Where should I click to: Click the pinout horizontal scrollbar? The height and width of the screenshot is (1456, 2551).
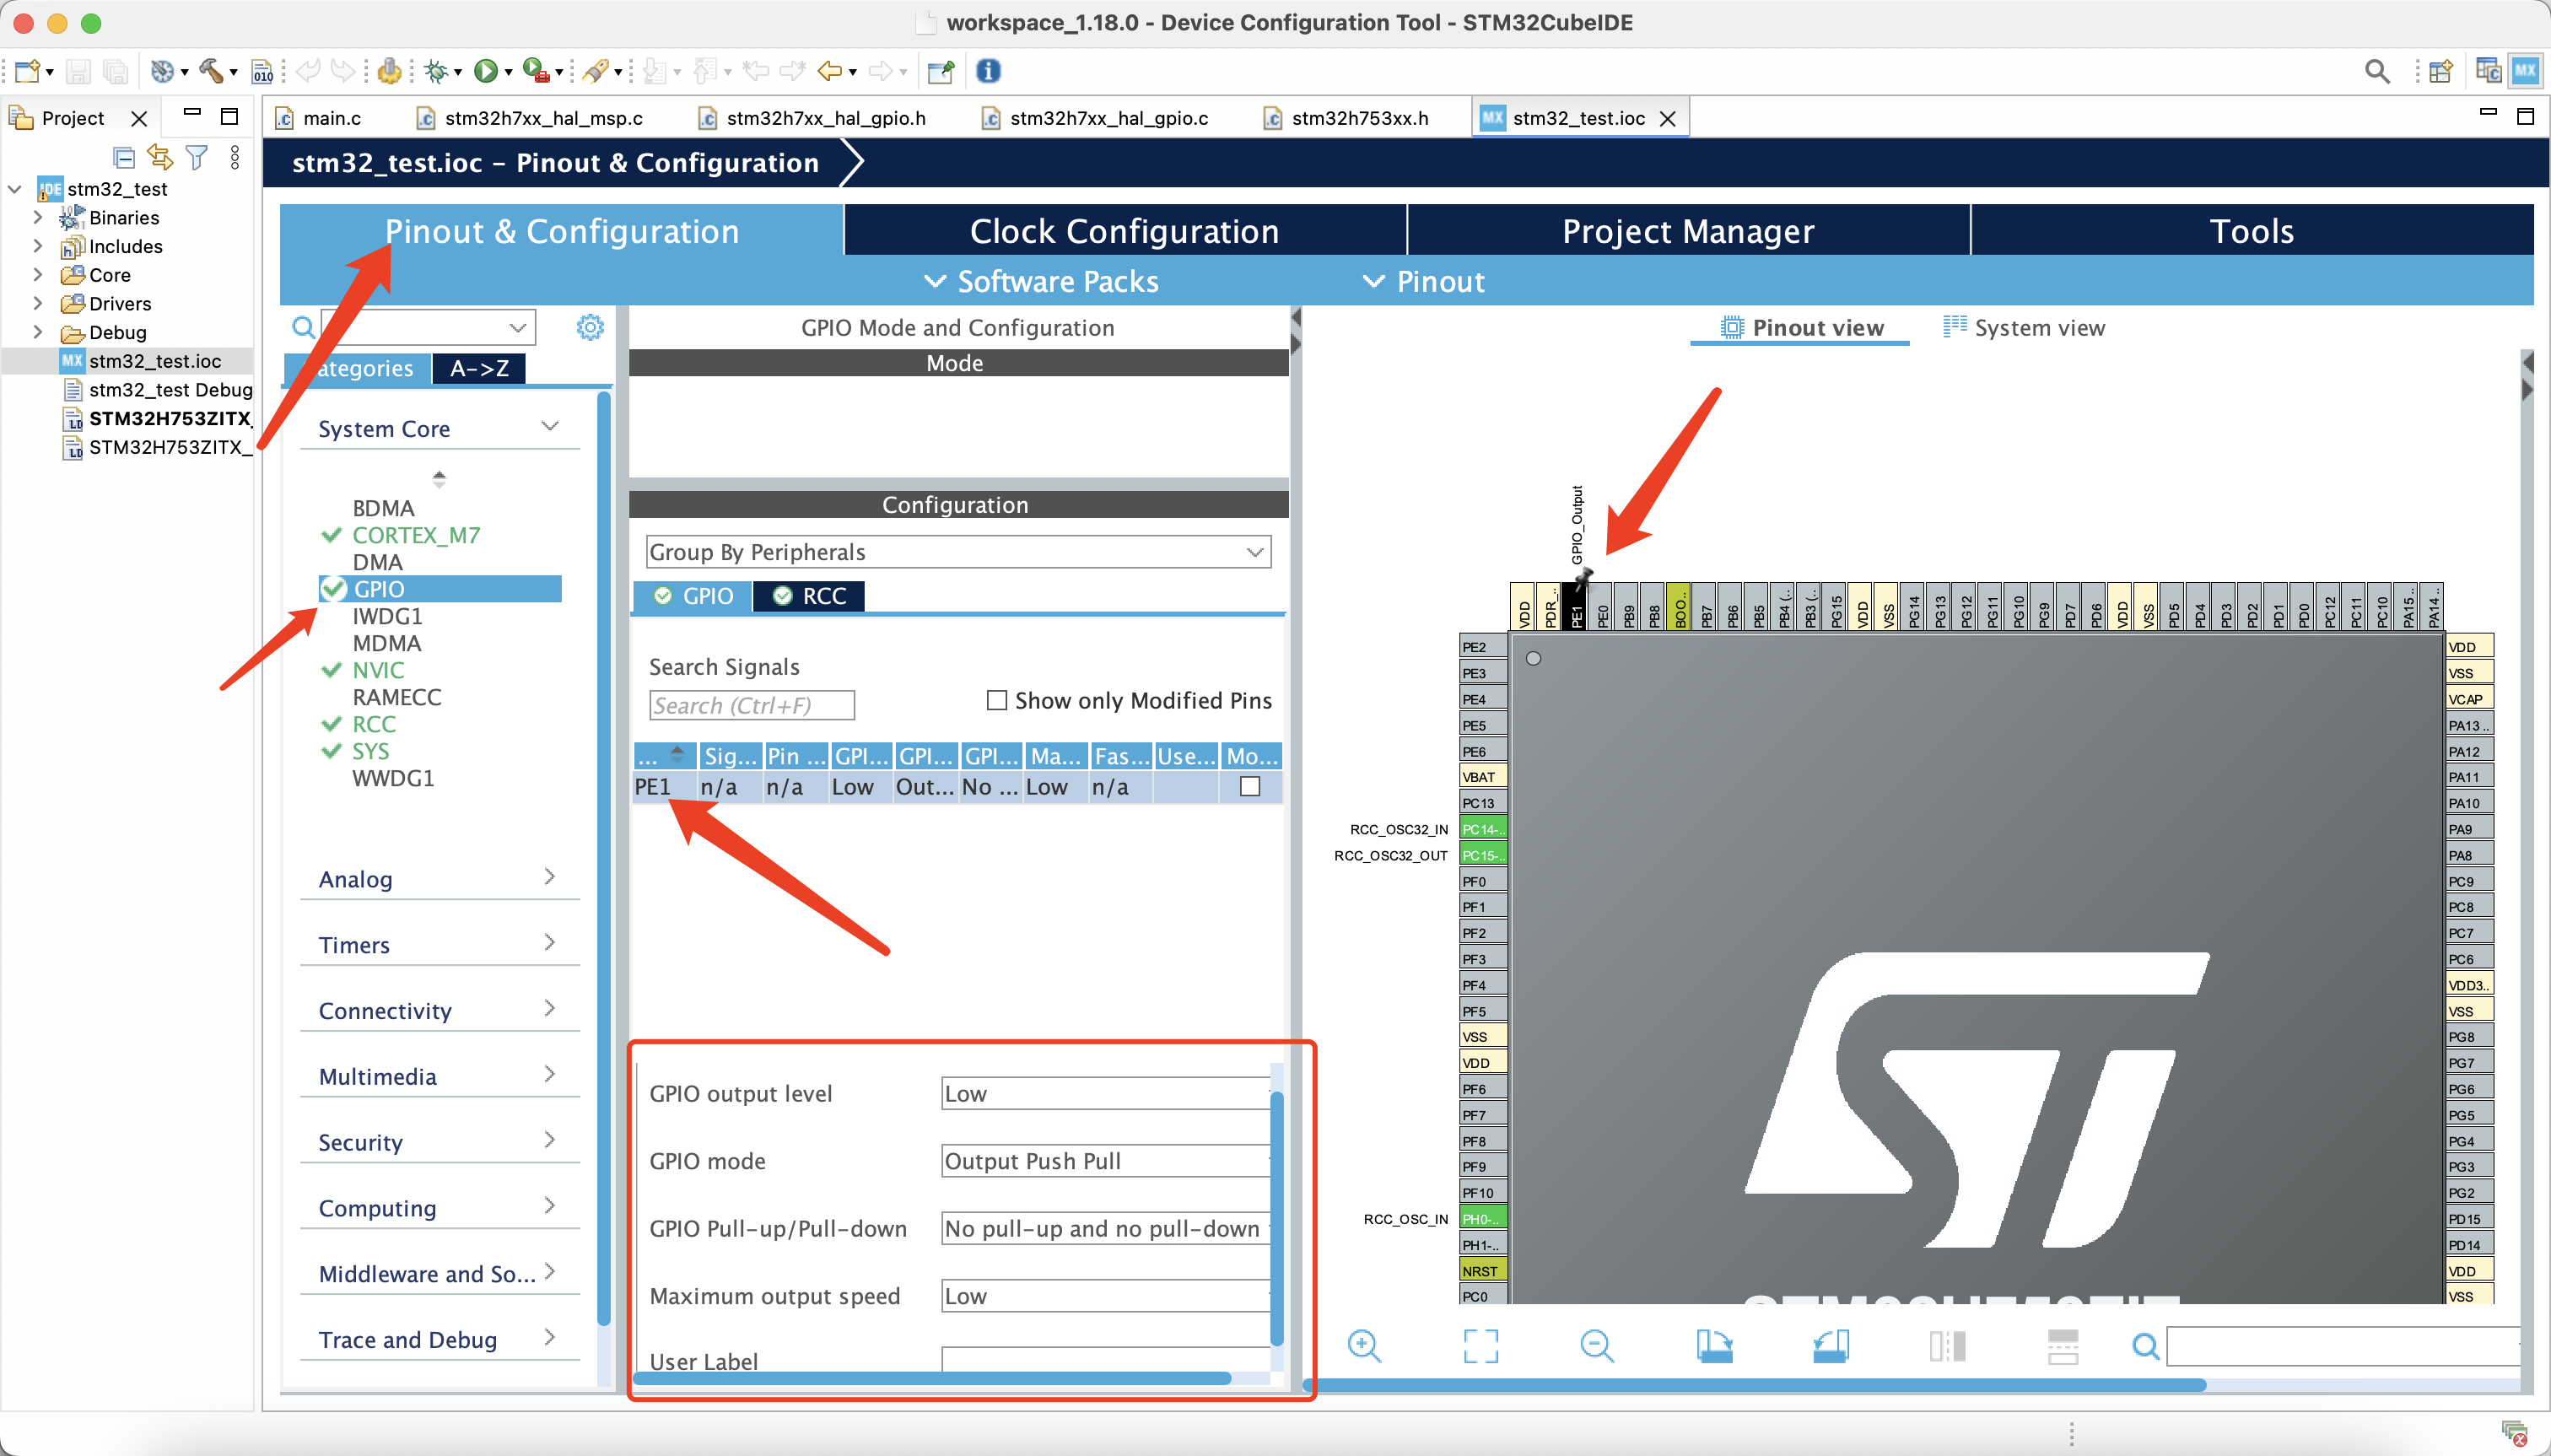pos(1755,1385)
